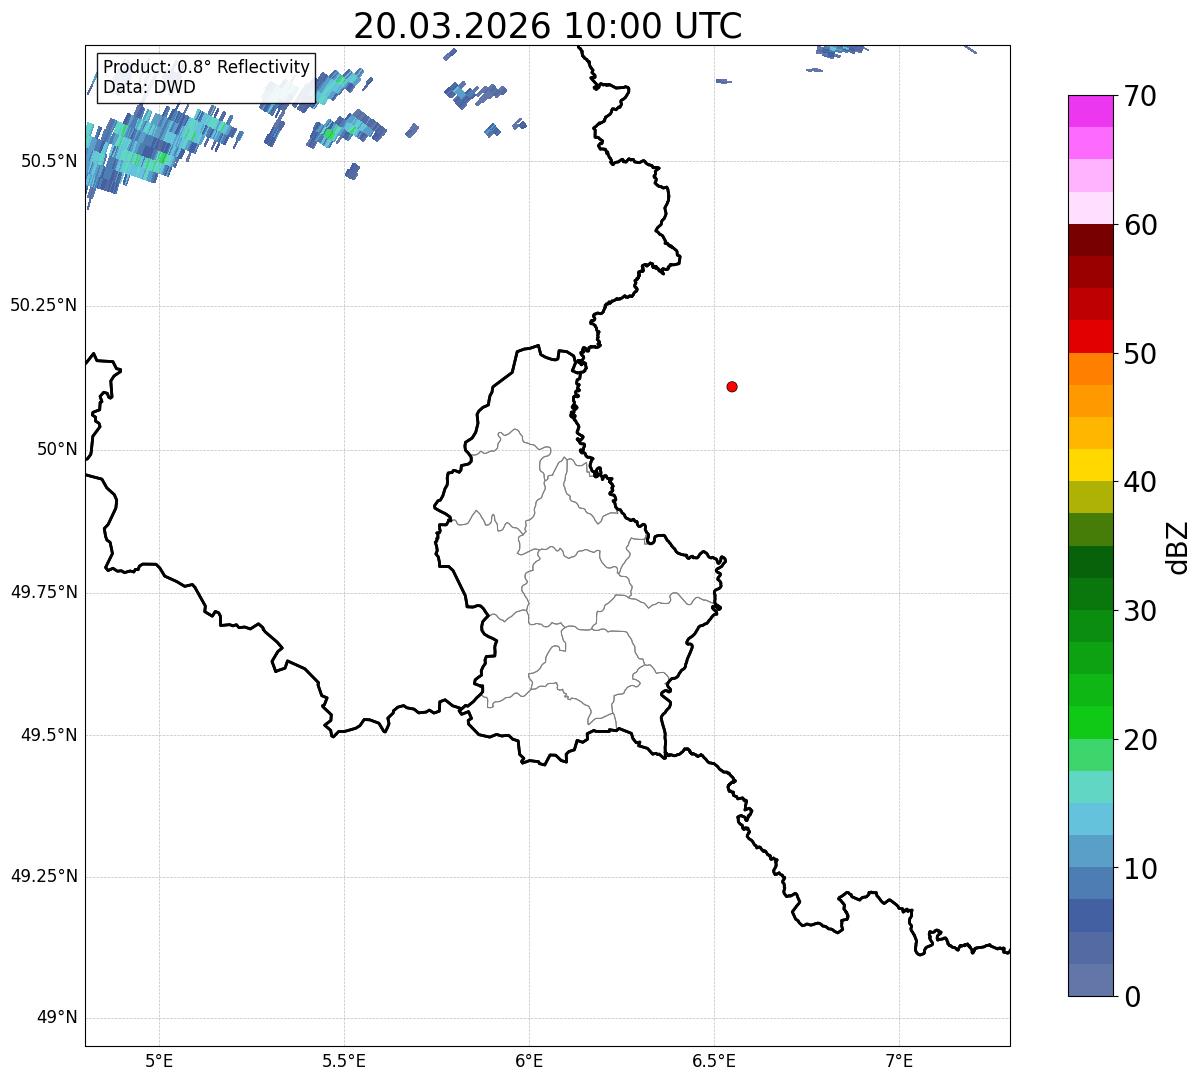Pick the magenta swatch atop the colorbar
The height and width of the screenshot is (1081, 1202).
click(x=1090, y=111)
